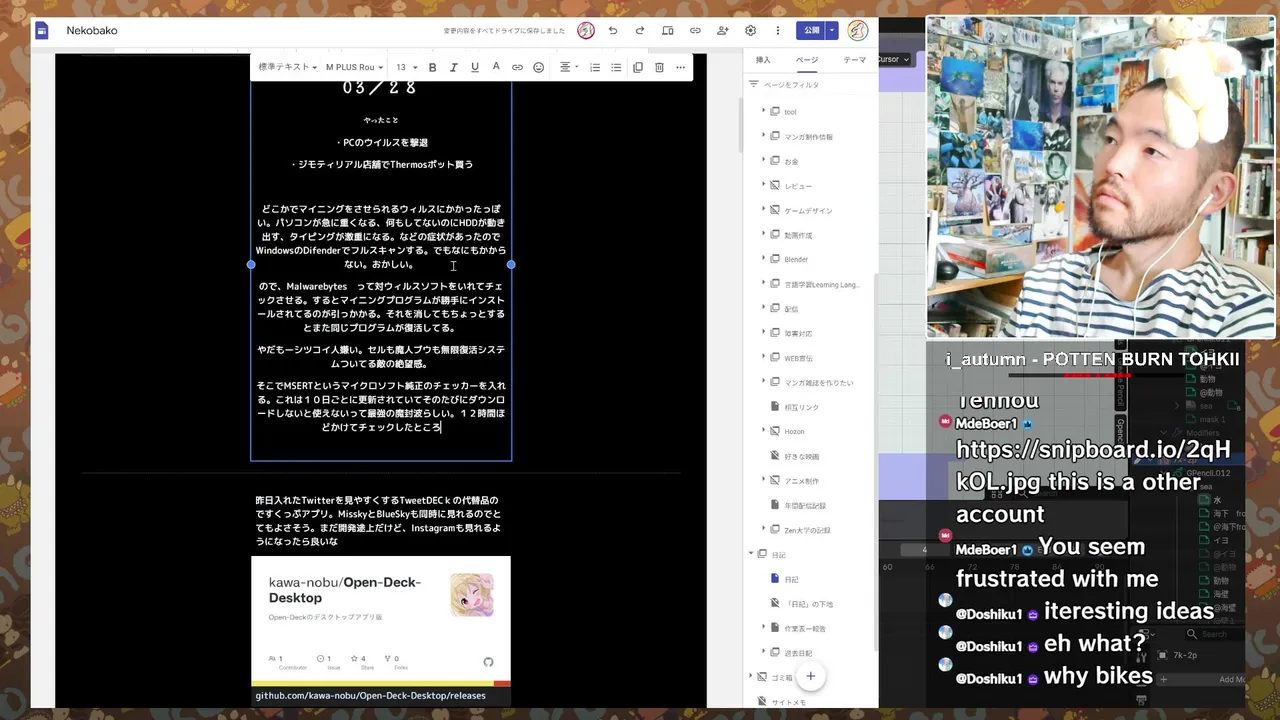The width and height of the screenshot is (1280, 720).
Task: Insert link from text toolbar
Action: (x=517, y=67)
